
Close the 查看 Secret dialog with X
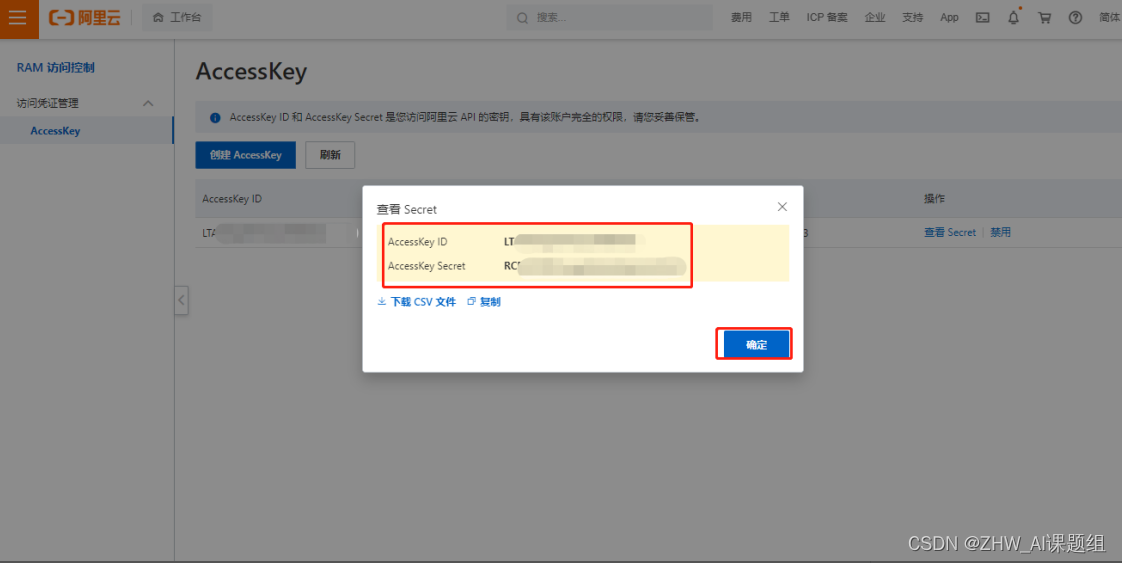coord(782,207)
